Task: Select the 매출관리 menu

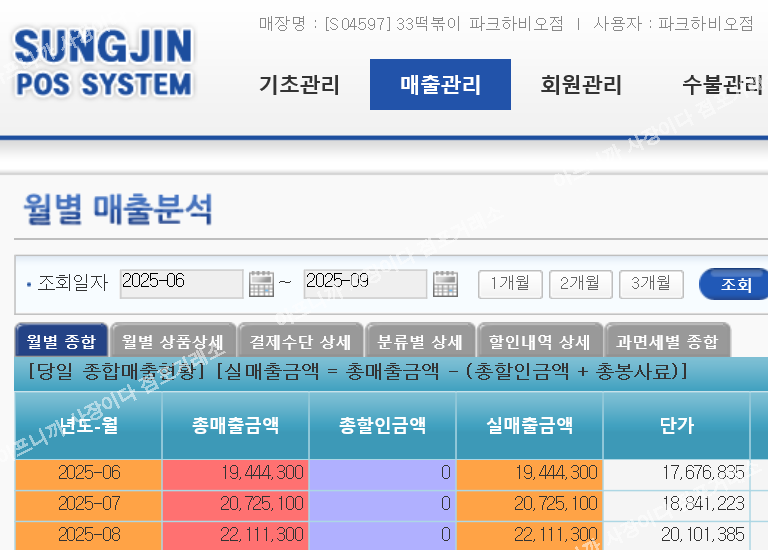Action: [x=440, y=85]
